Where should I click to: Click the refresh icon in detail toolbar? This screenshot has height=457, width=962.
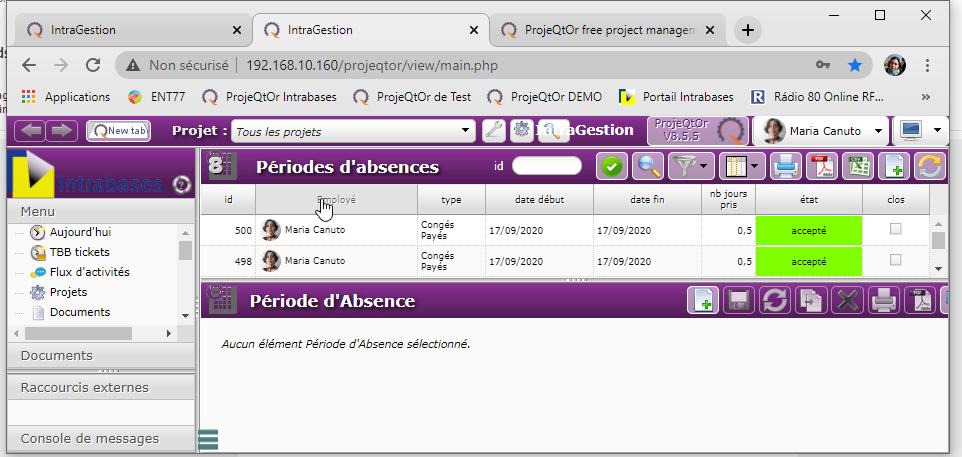pyautogui.click(x=775, y=301)
